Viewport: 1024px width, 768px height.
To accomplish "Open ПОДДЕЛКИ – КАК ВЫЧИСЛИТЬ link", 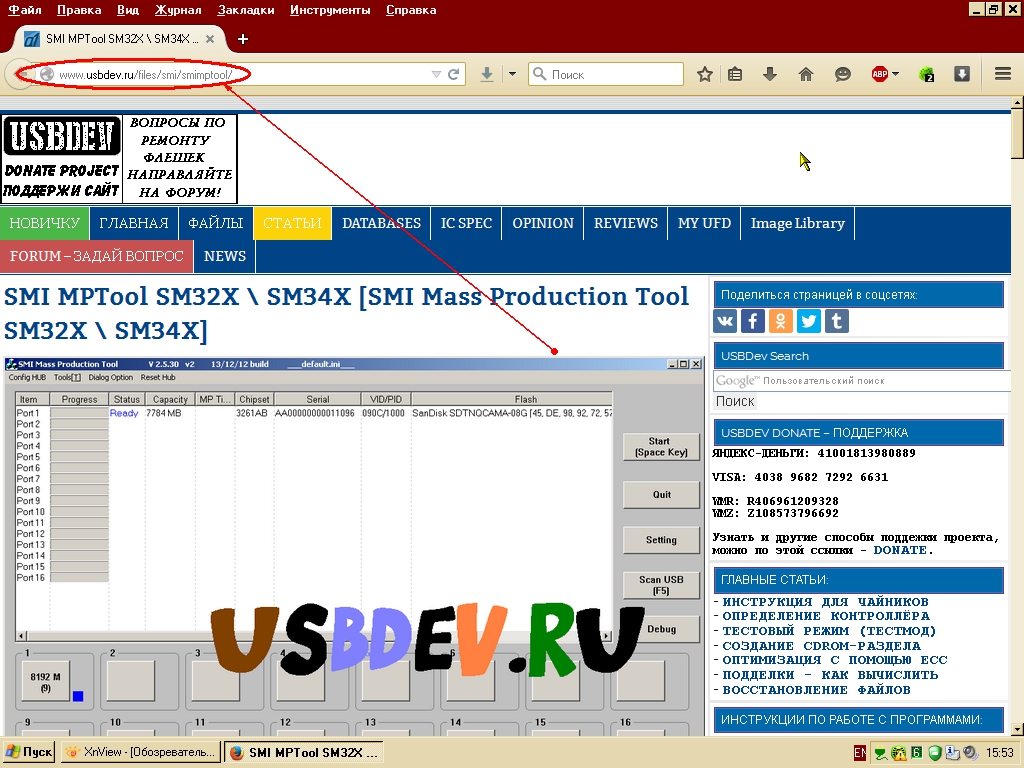I will (x=830, y=675).
